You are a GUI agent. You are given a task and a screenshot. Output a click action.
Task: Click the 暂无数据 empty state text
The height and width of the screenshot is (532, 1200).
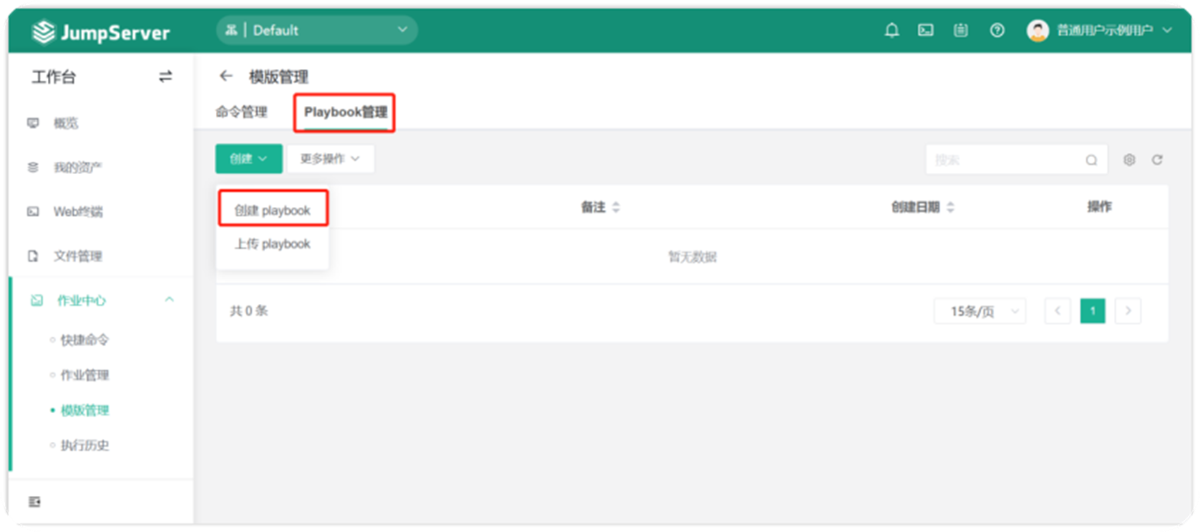[692, 257]
